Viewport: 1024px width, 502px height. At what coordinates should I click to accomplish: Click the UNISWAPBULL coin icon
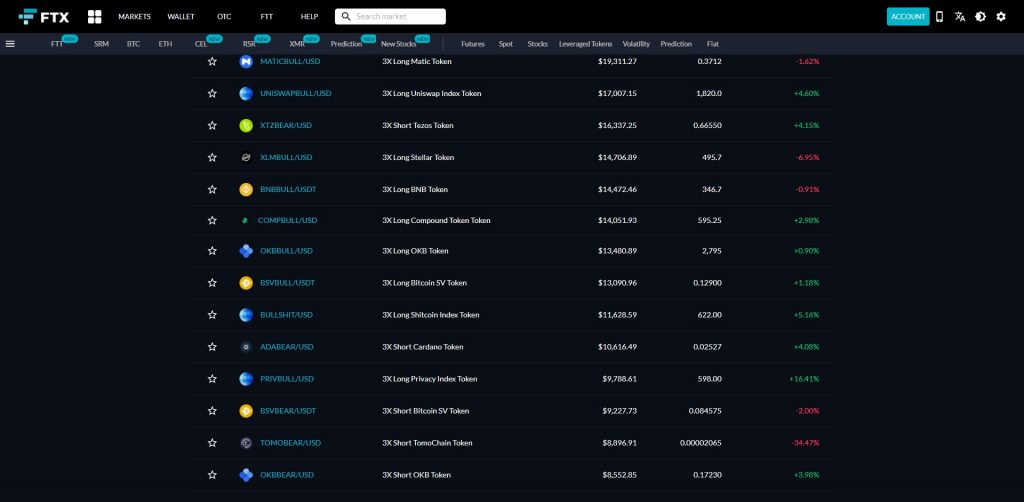click(x=246, y=93)
